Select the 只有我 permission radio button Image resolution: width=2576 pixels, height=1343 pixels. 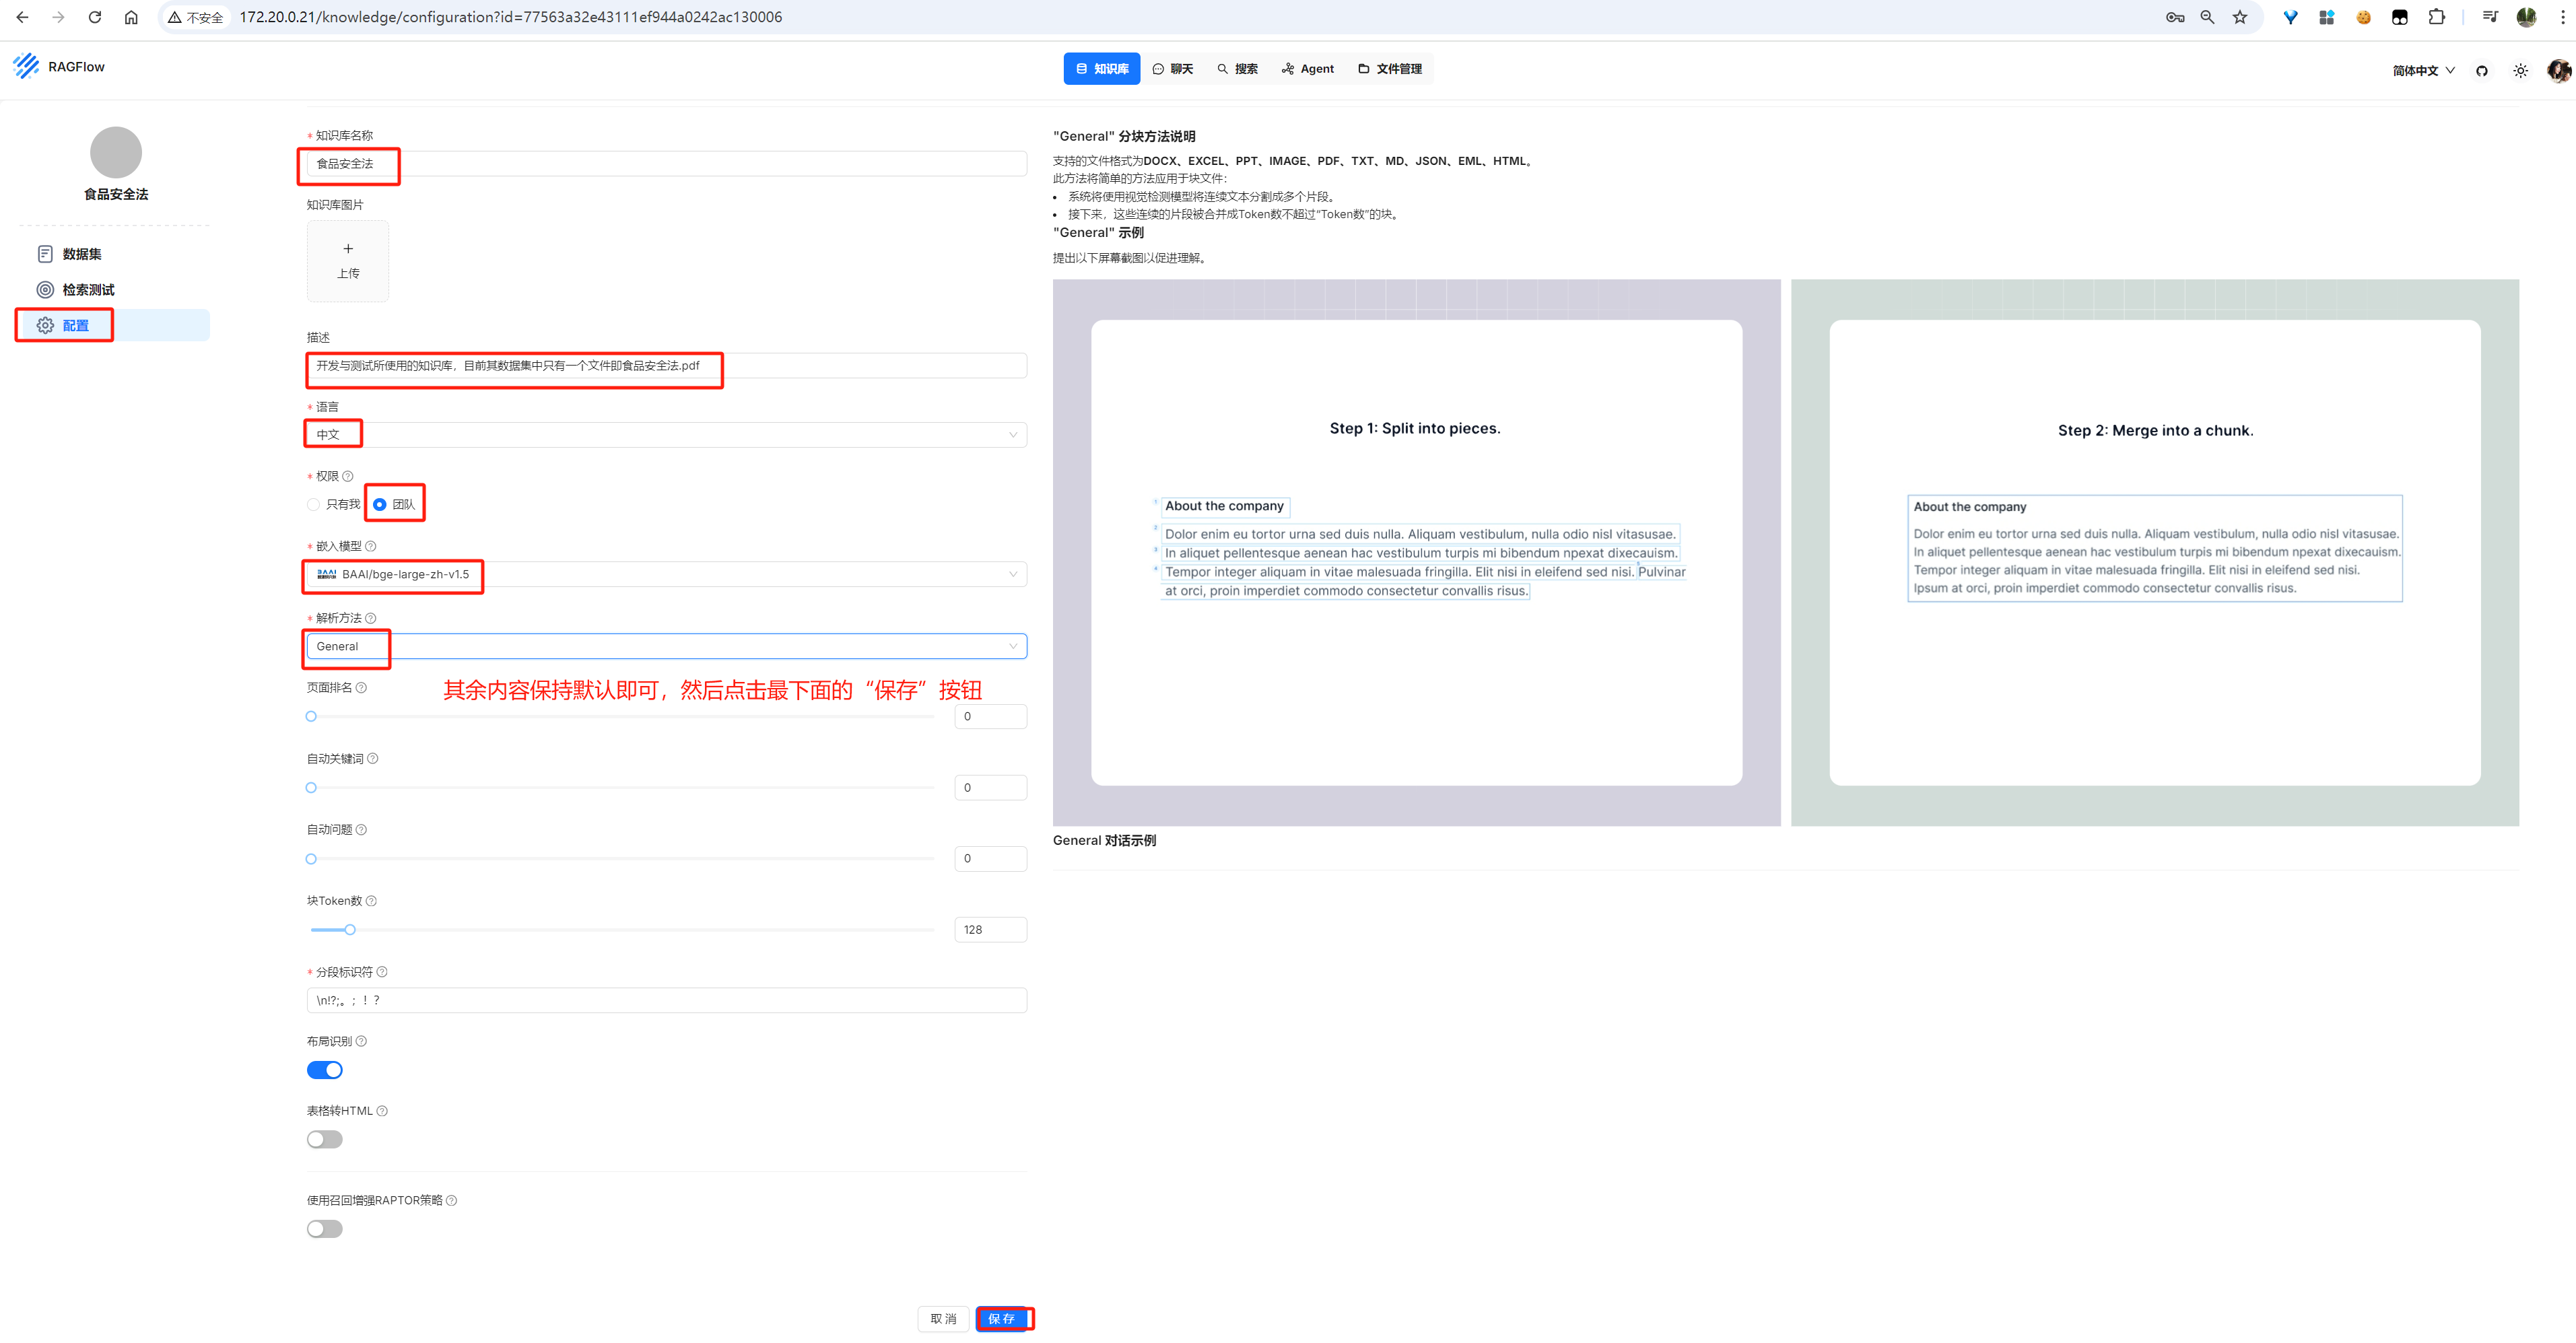click(x=314, y=504)
